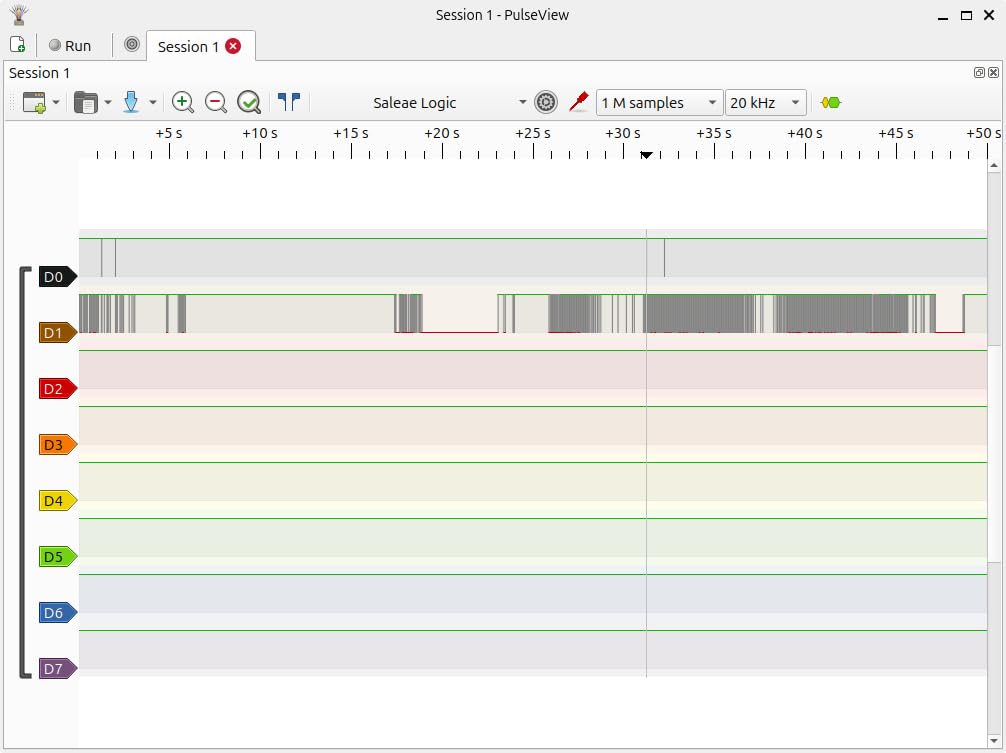Open a capture file with the Open icon

85,103
